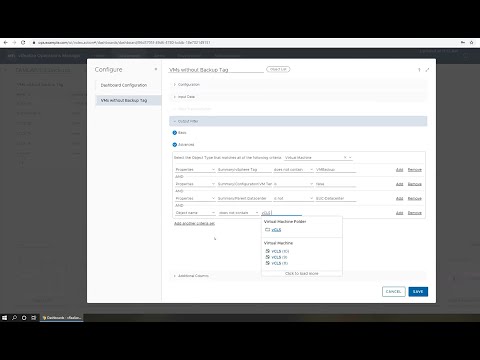480x360 pixels.
Task: Open the Virtual Machine object type dropdown
Action: pyautogui.click(x=350, y=157)
